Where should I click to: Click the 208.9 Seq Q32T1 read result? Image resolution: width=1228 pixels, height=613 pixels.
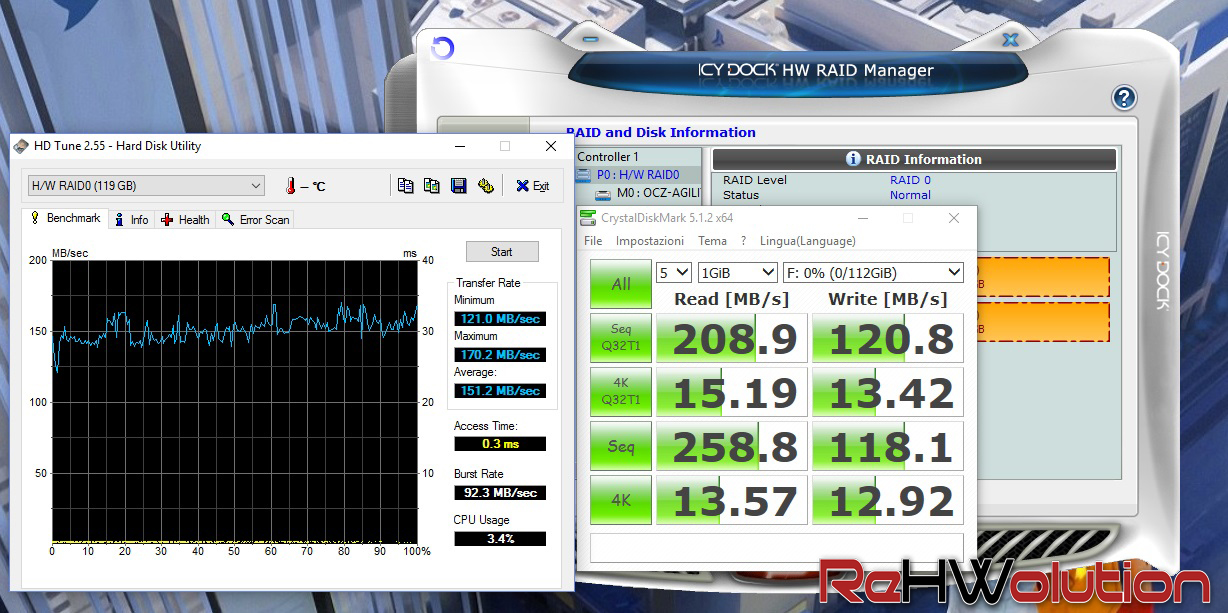click(731, 338)
